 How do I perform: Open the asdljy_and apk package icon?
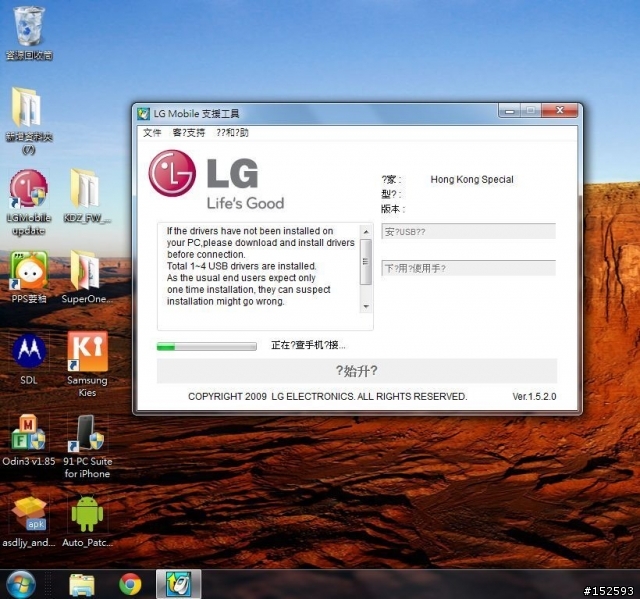coord(29,513)
